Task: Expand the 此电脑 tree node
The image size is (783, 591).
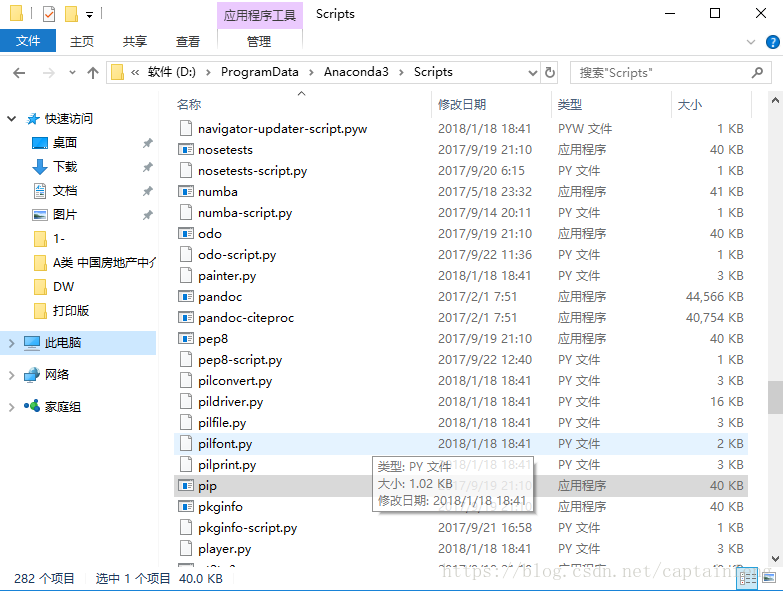Action: click(11, 343)
